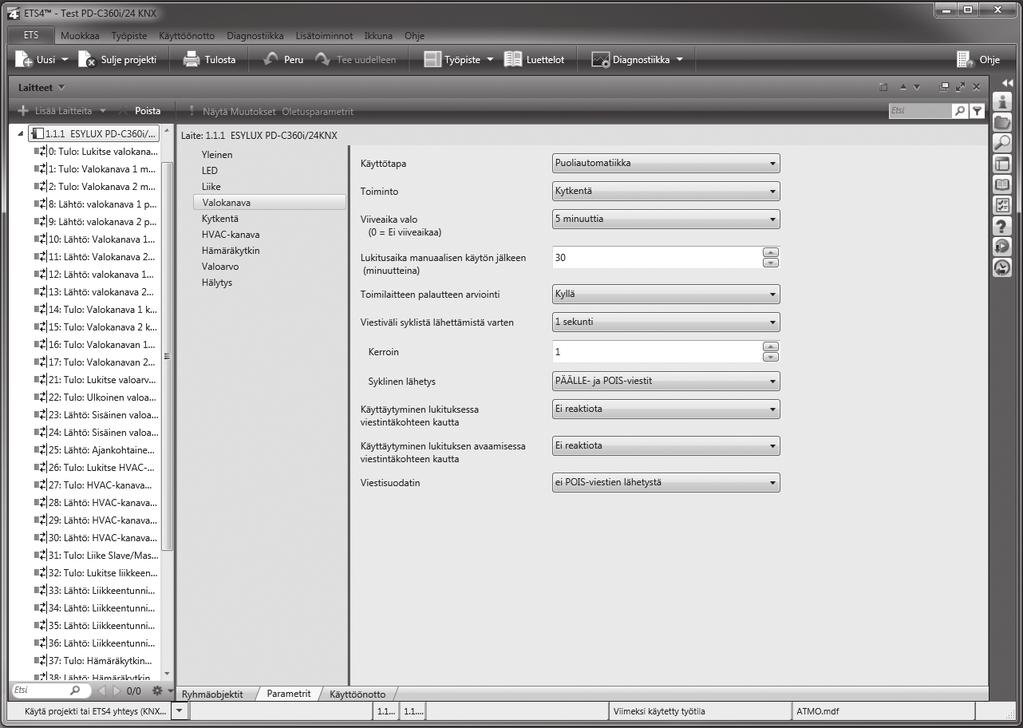Expand the Diagnostiikka toolbar dropdown arrow
Image resolution: width=1023 pixels, height=728 pixels.
pos(679,59)
